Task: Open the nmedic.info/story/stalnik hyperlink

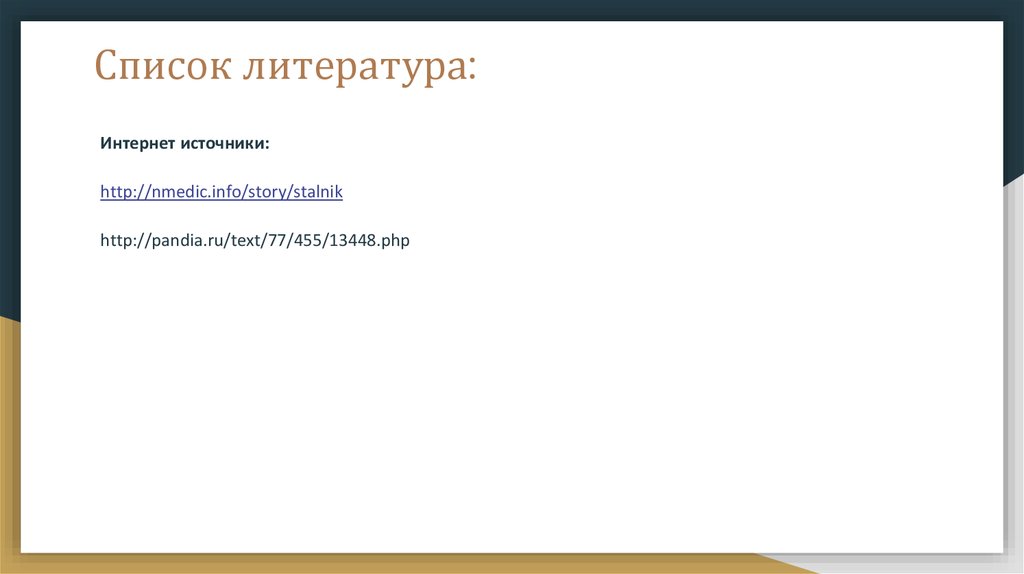Action: click(221, 192)
